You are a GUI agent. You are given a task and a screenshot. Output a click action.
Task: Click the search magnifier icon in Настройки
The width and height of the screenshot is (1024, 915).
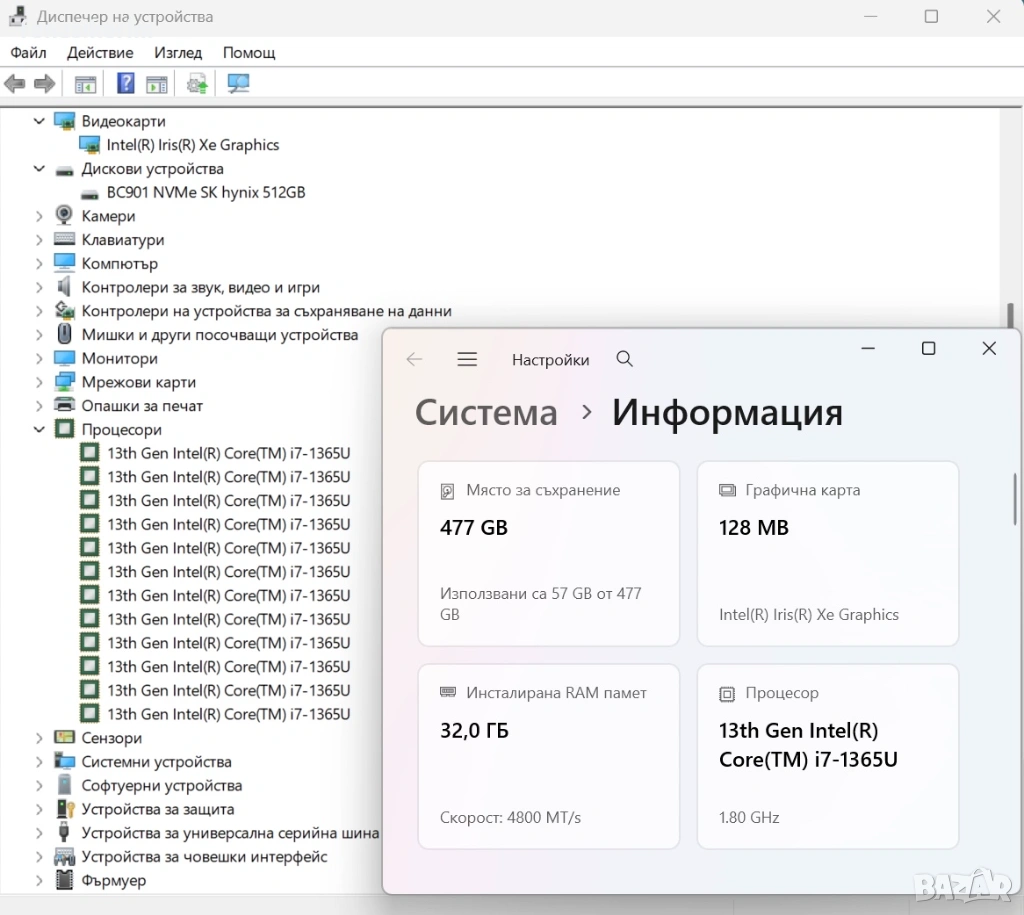(625, 360)
